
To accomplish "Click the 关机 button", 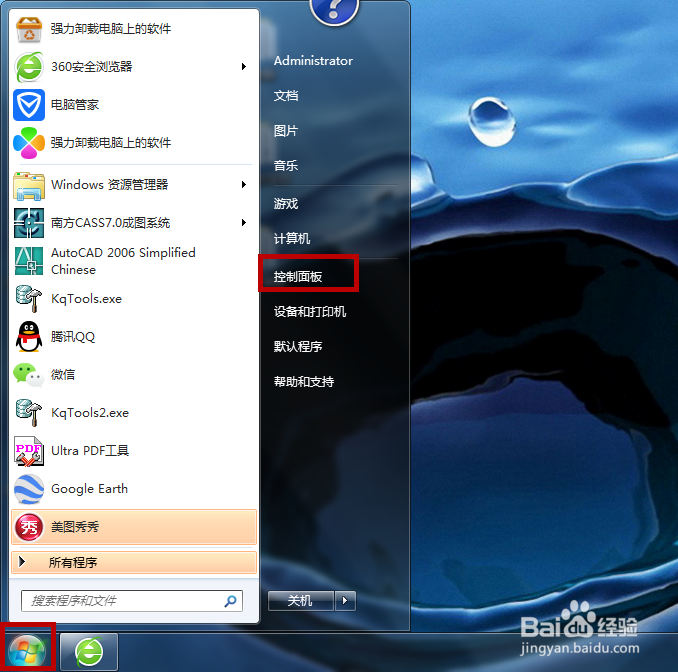I will [x=301, y=601].
